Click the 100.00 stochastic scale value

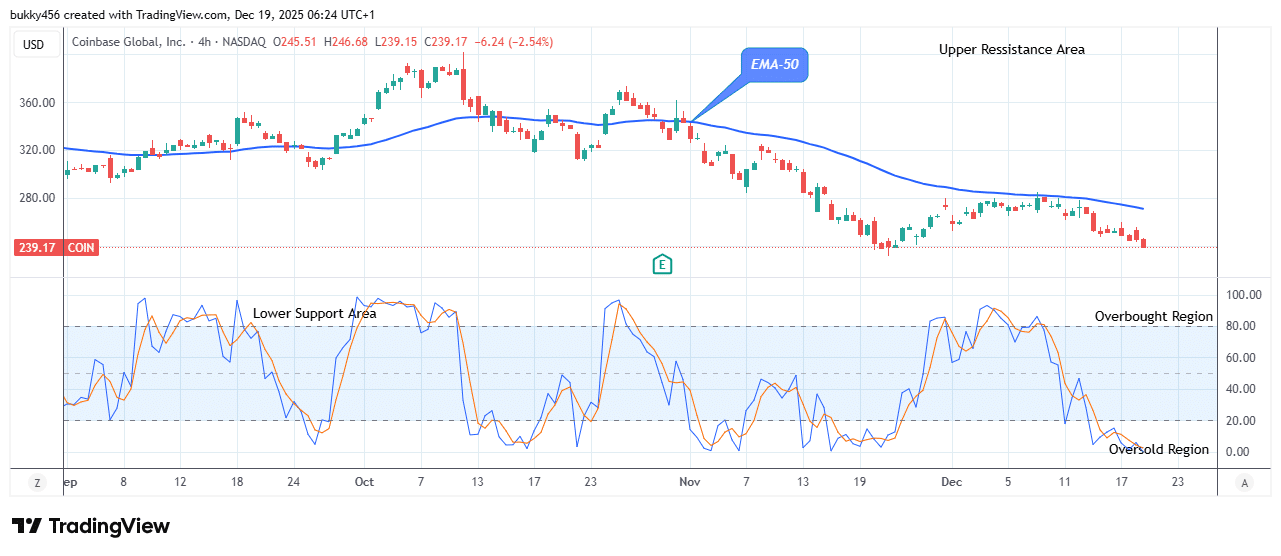pyautogui.click(x=1243, y=295)
